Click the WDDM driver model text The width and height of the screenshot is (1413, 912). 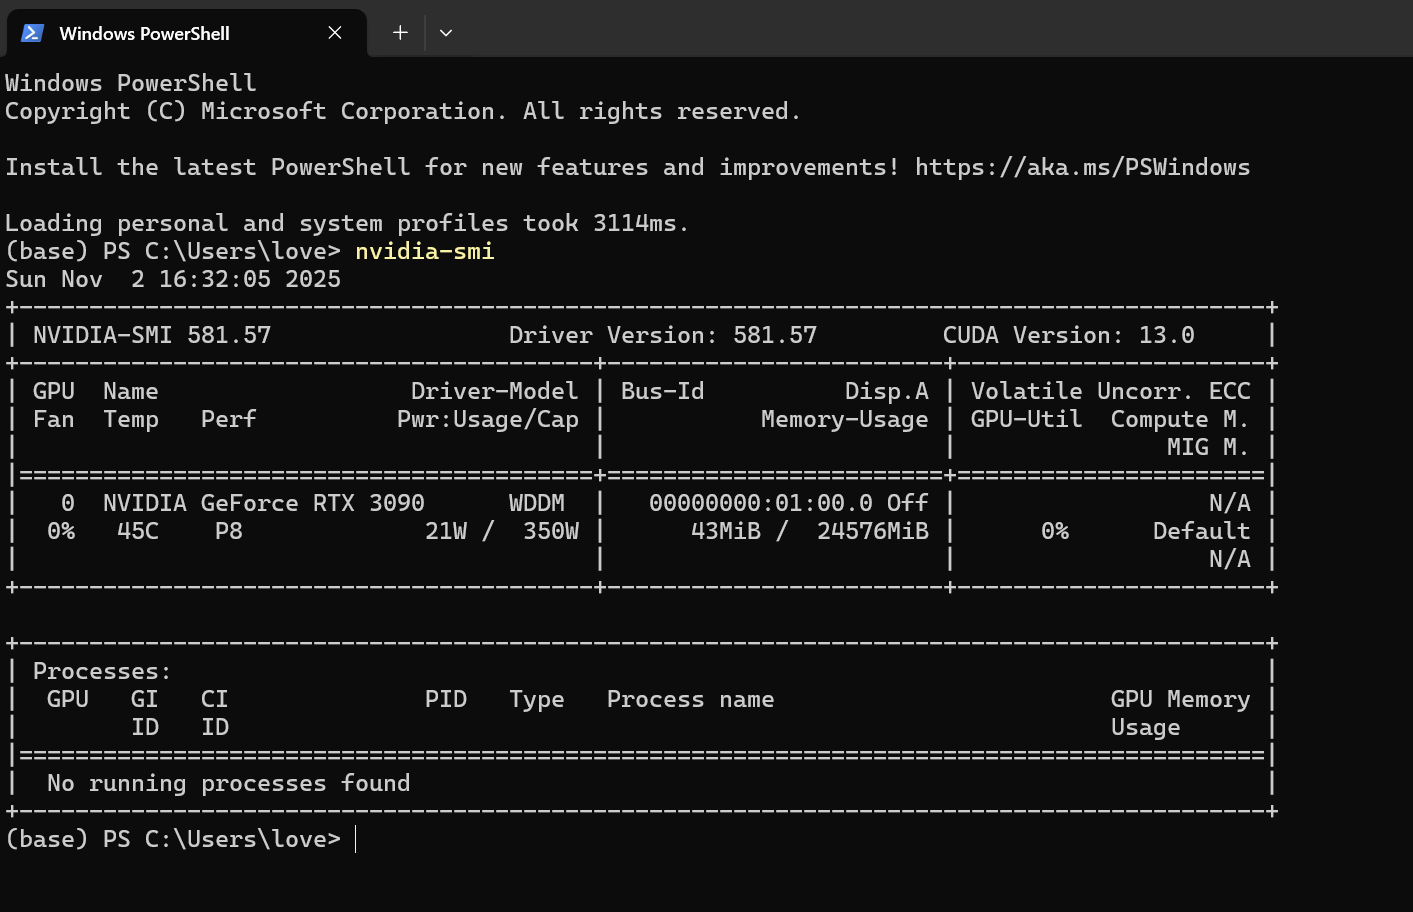(536, 503)
